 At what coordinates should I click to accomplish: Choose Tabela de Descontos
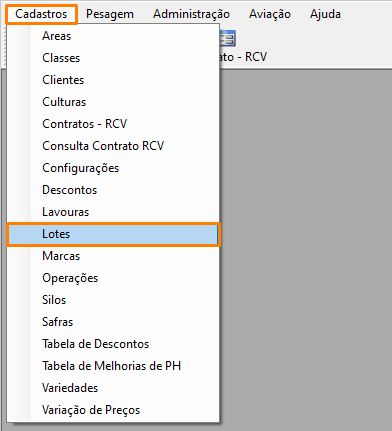click(x=113, y=344)
